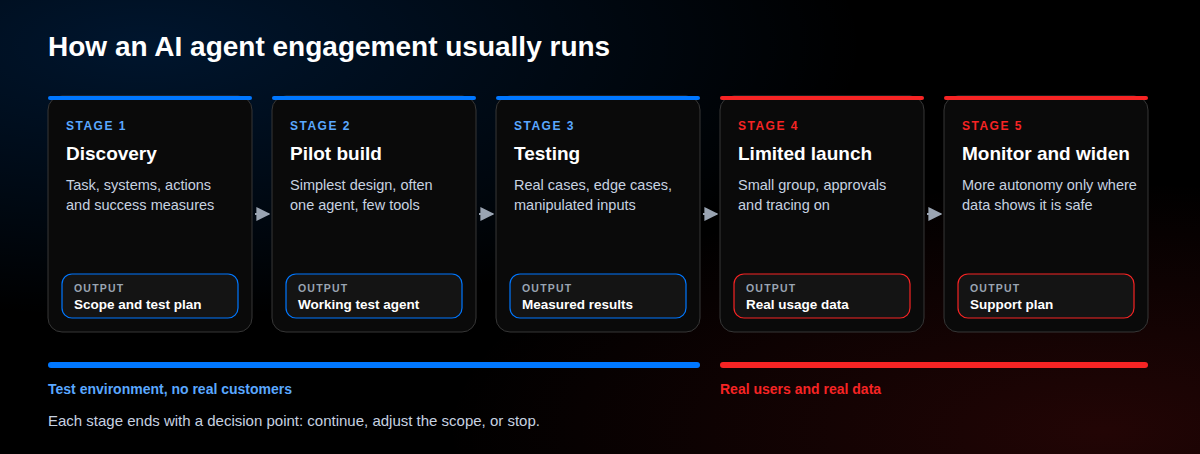Select the sentence about each stage's decision point
The width and height of the screenshot is (1200, 454).
[294, 421]
